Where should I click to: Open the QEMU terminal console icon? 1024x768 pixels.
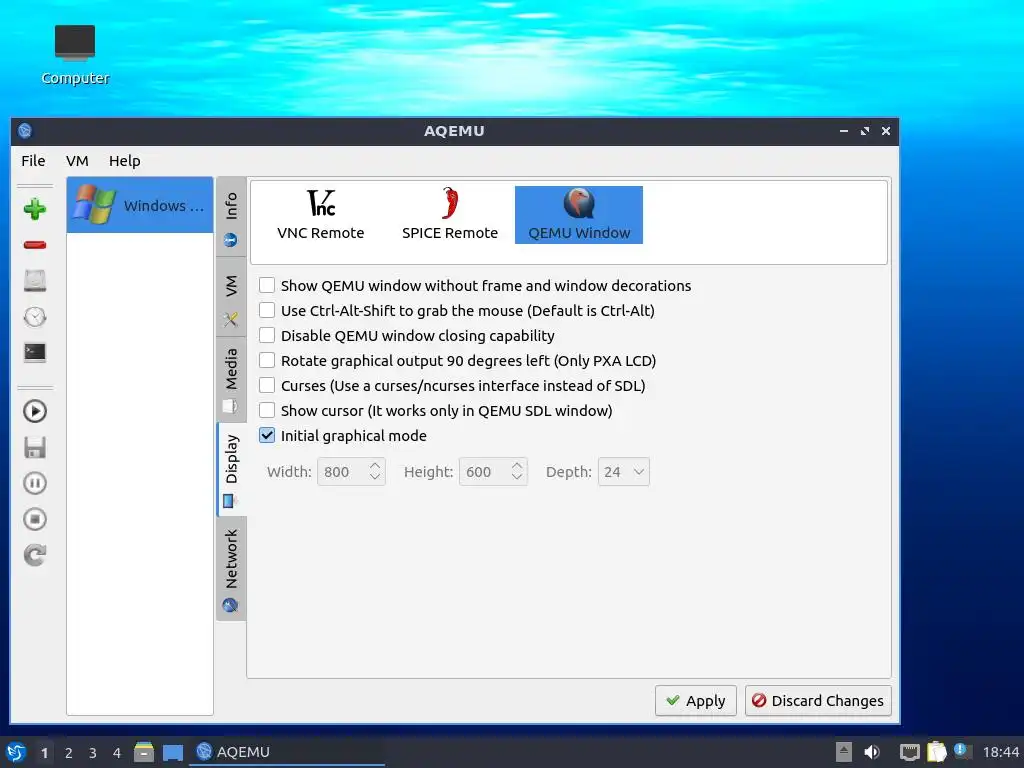point(35,353)
